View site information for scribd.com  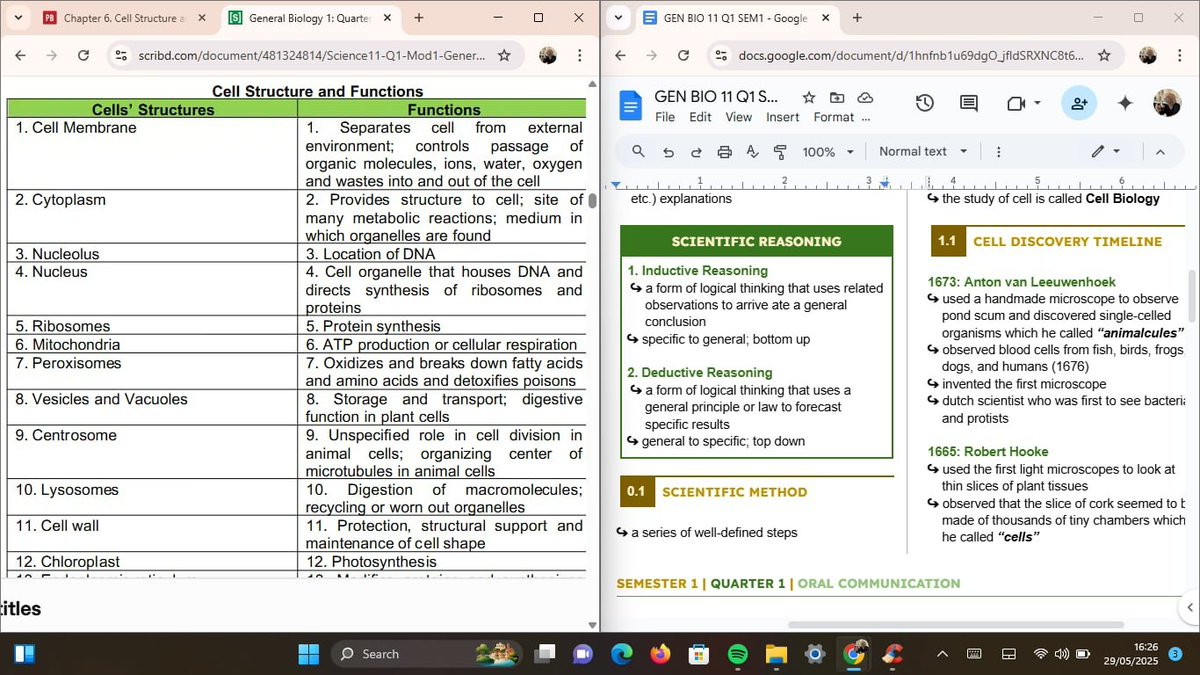(122, 56)
